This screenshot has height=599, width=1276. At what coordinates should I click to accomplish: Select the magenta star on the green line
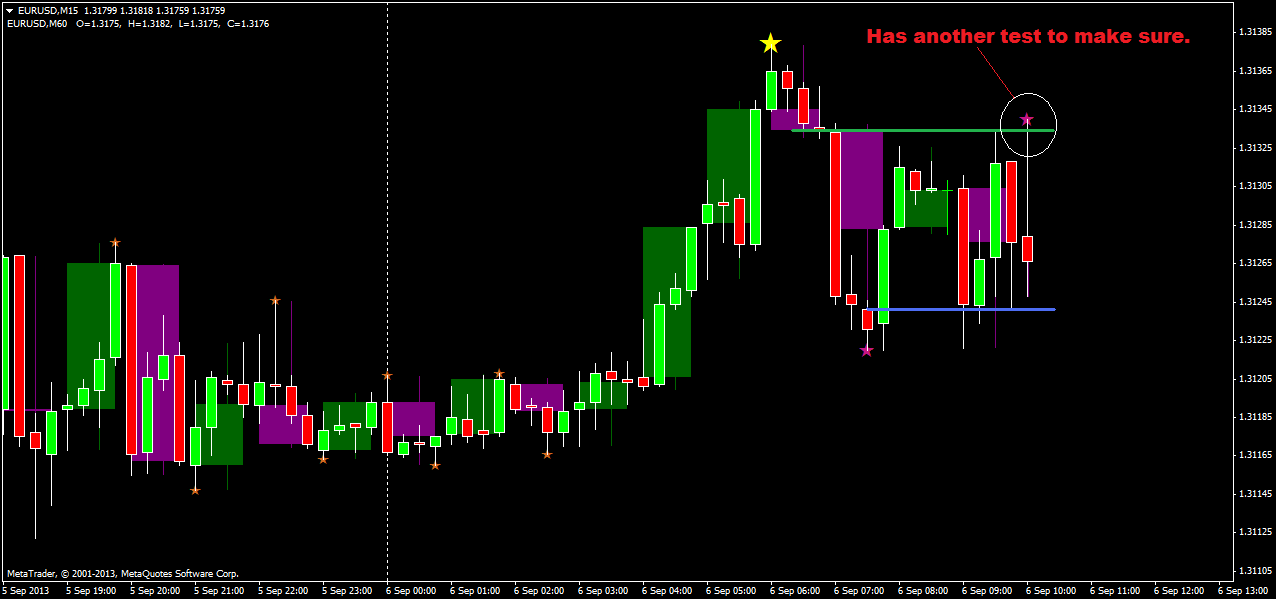click(x=1027, y=120)
